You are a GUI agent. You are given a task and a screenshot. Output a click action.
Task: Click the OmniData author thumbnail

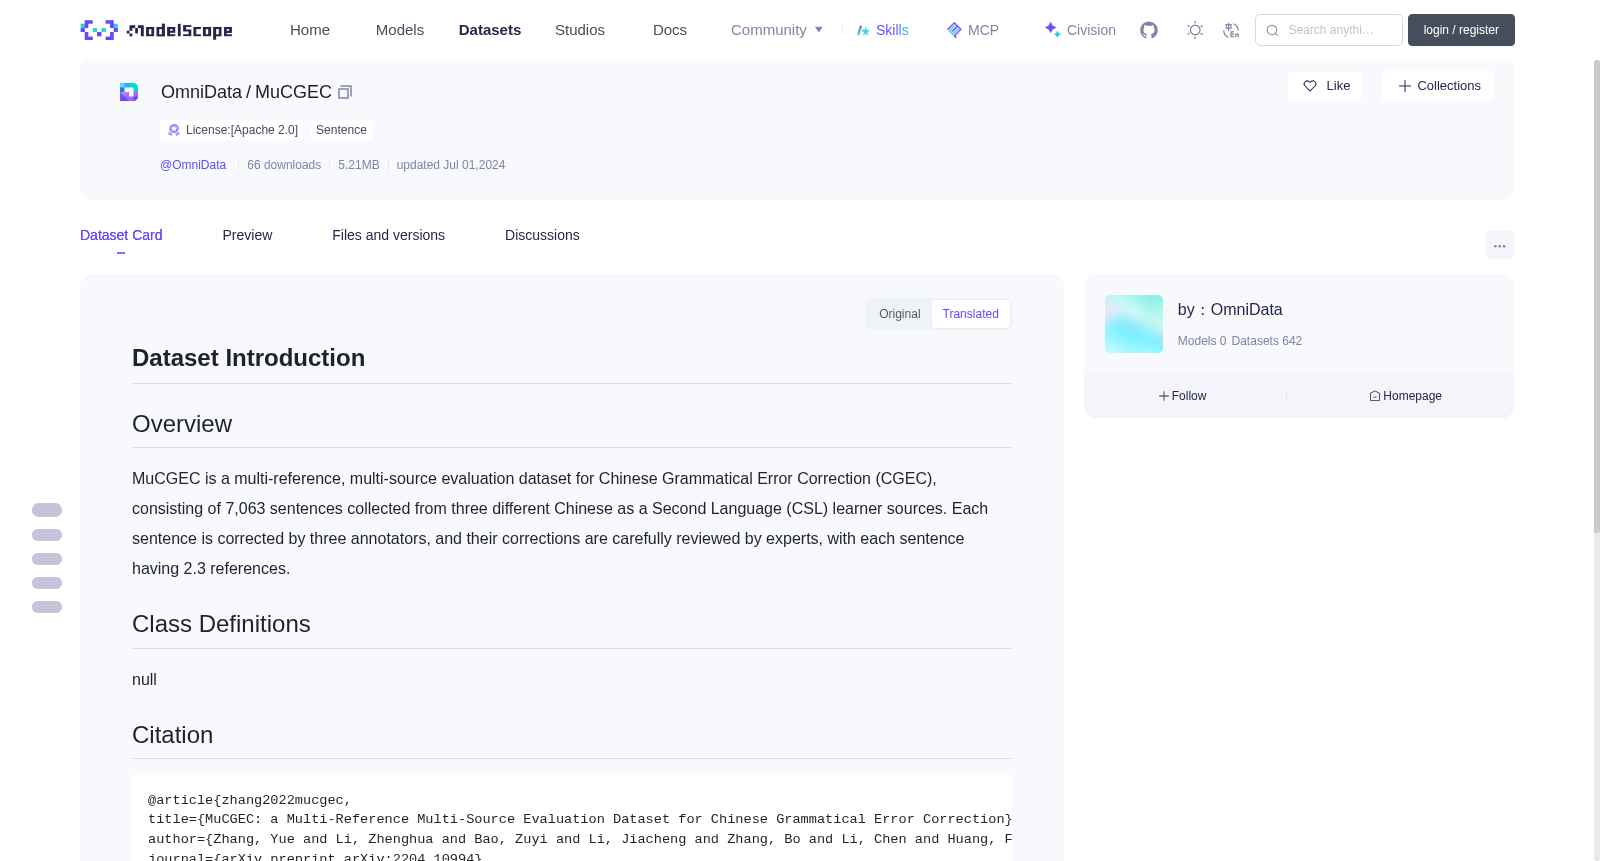tap(1134, 324)
